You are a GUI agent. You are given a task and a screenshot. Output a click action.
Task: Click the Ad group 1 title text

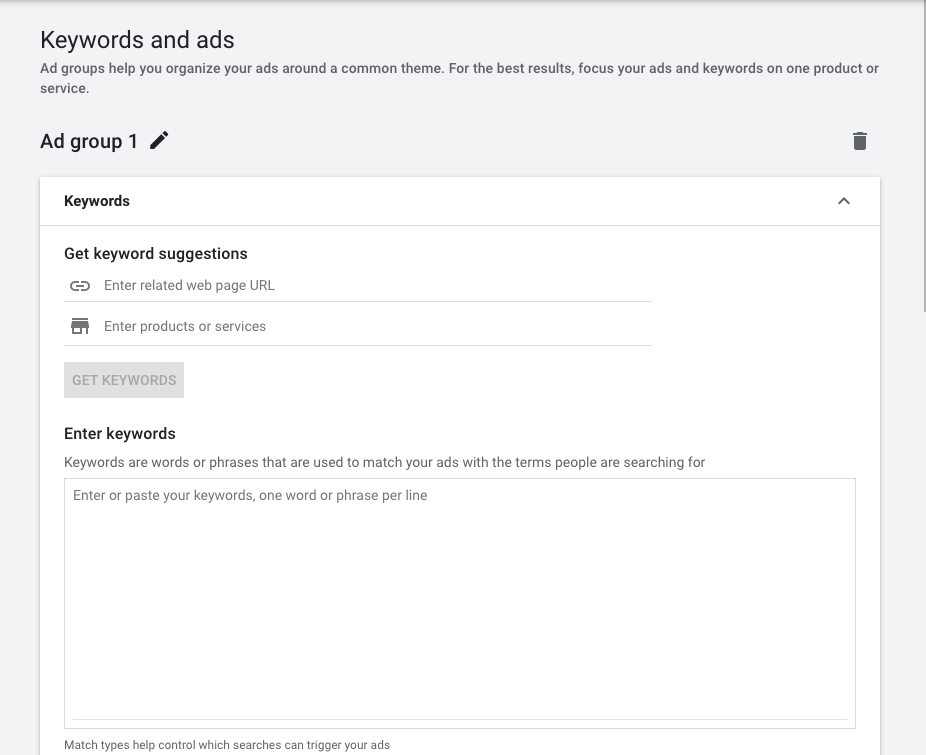point(89,141)
